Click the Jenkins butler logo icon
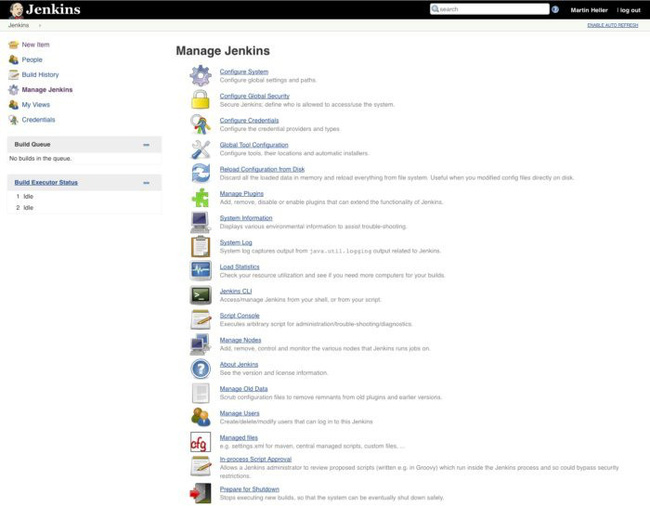 16,10
